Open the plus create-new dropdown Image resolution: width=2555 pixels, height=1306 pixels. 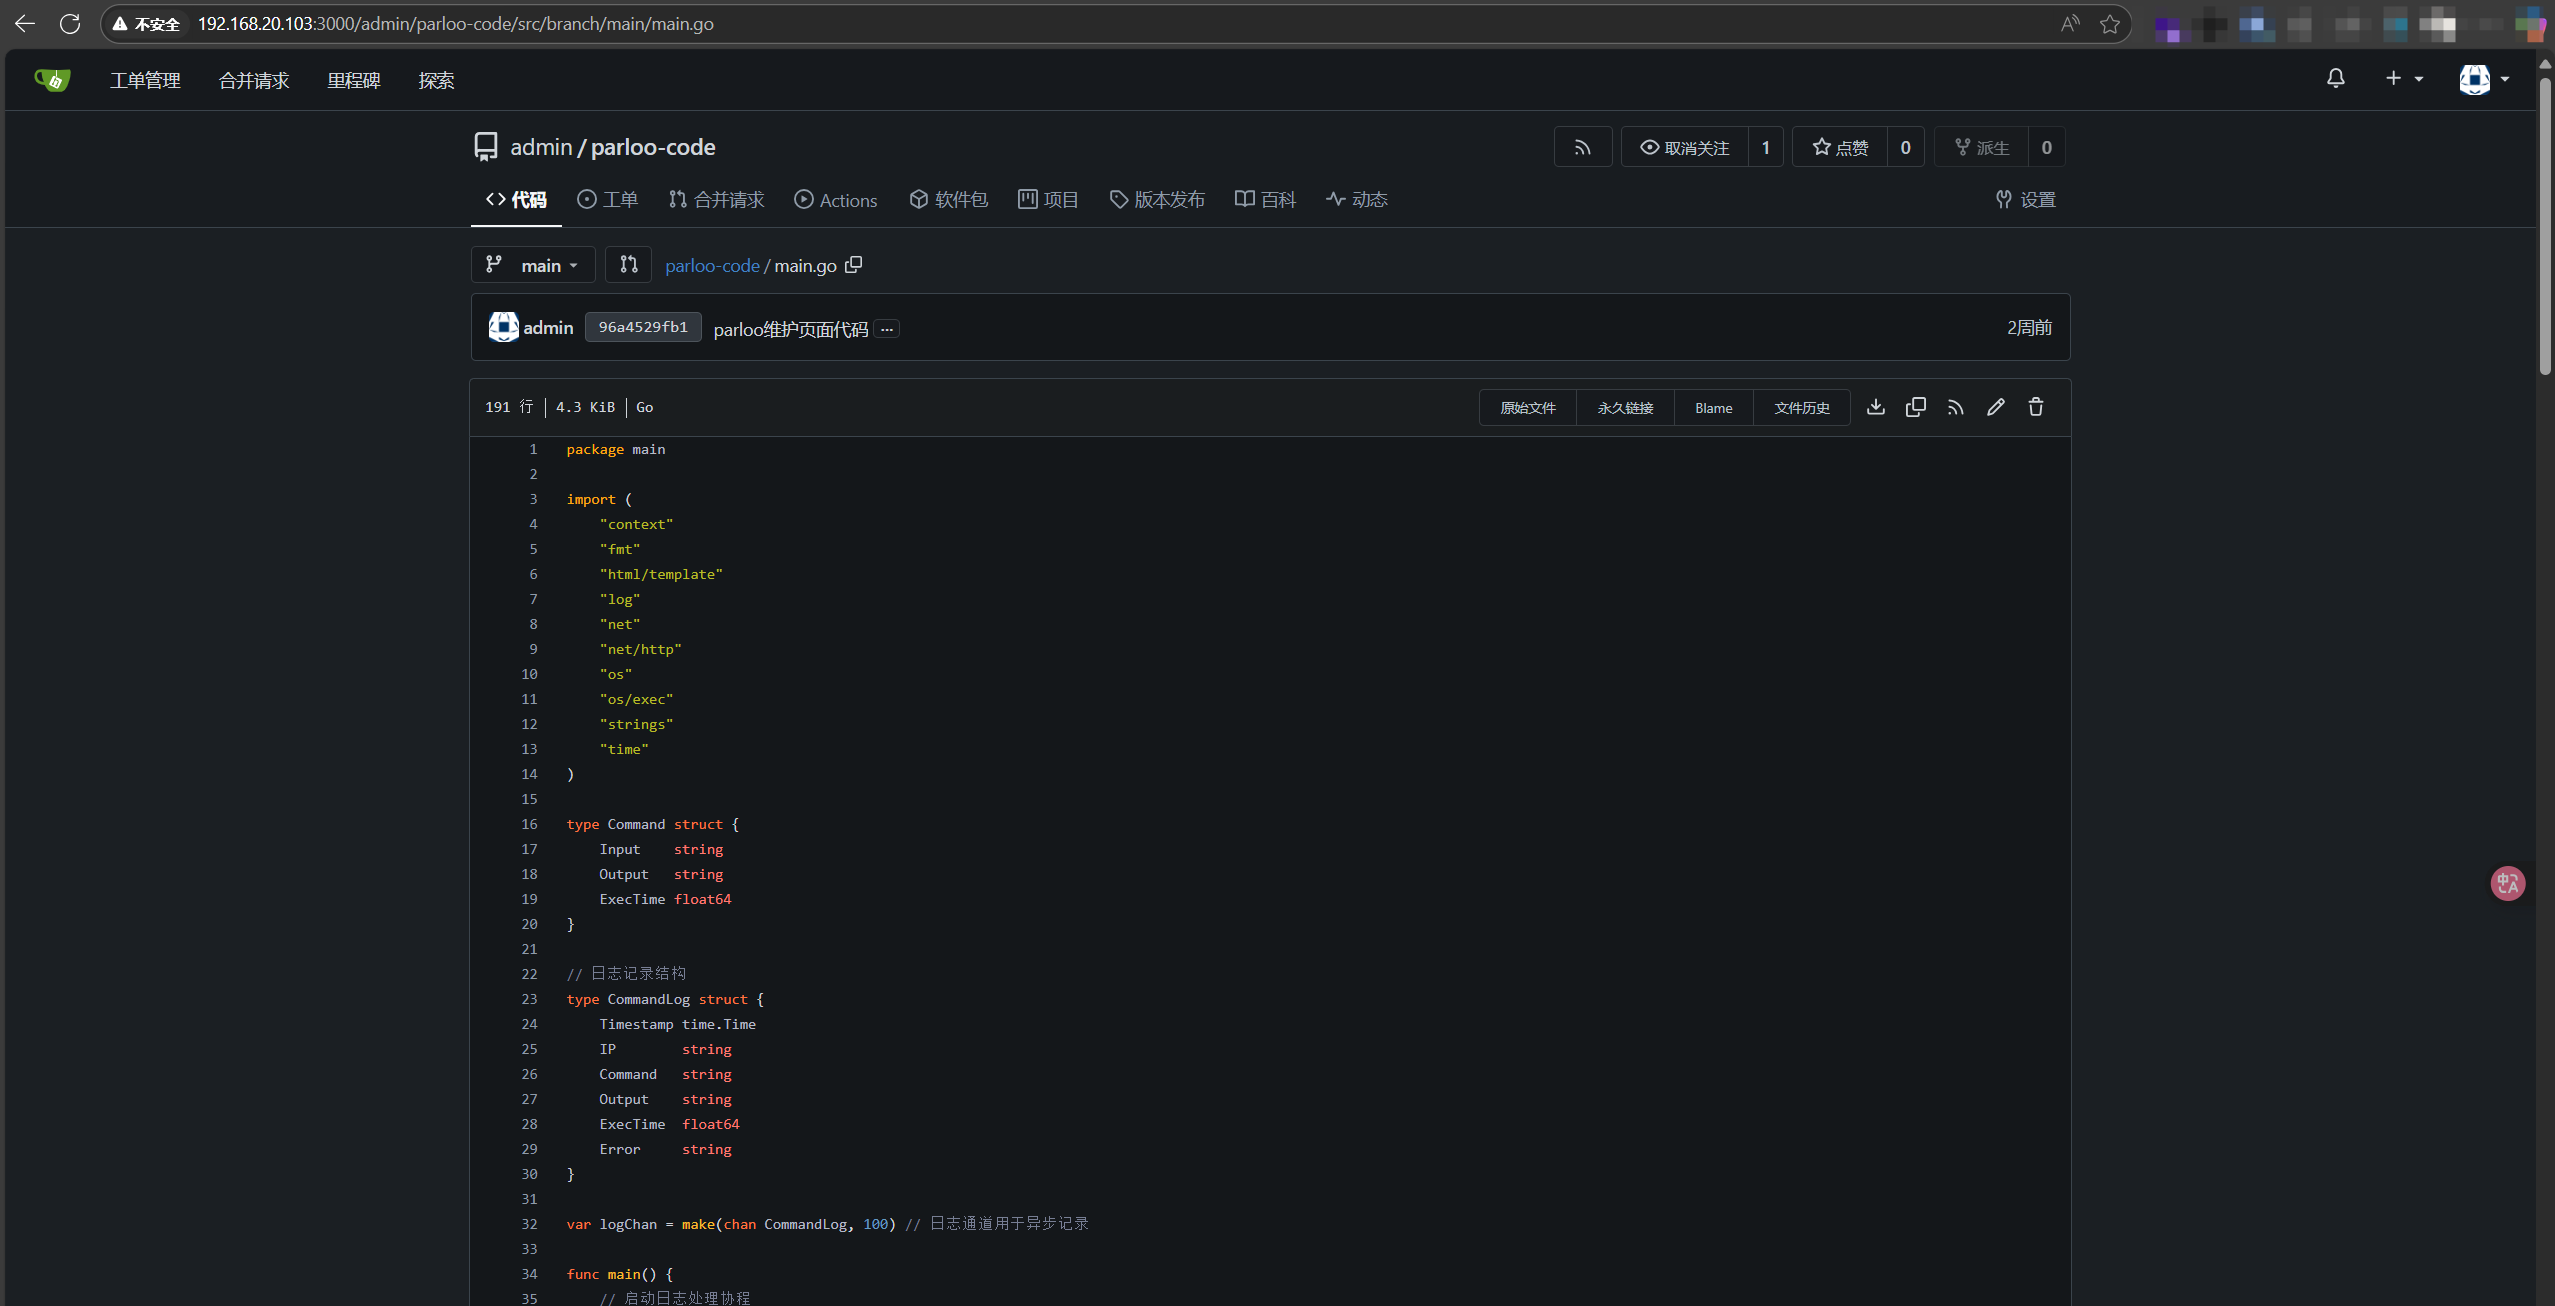click(x=2404, y=78)
